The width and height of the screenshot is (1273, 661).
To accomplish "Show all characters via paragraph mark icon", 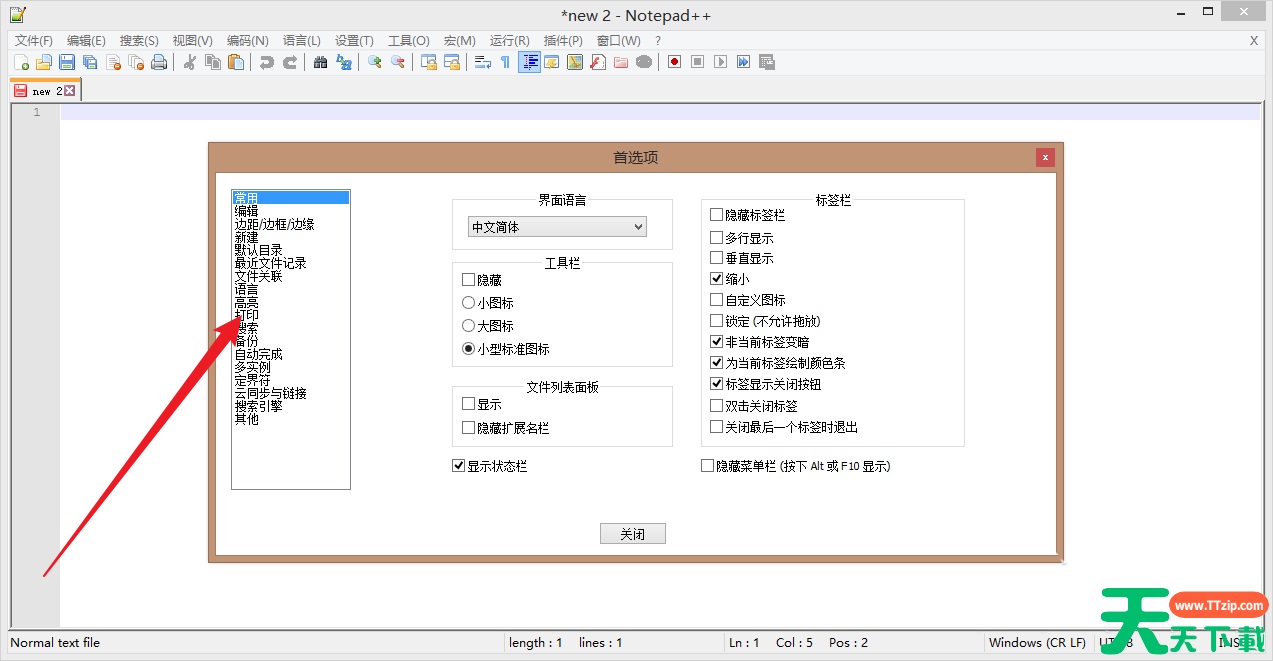I will pos(506,61).
